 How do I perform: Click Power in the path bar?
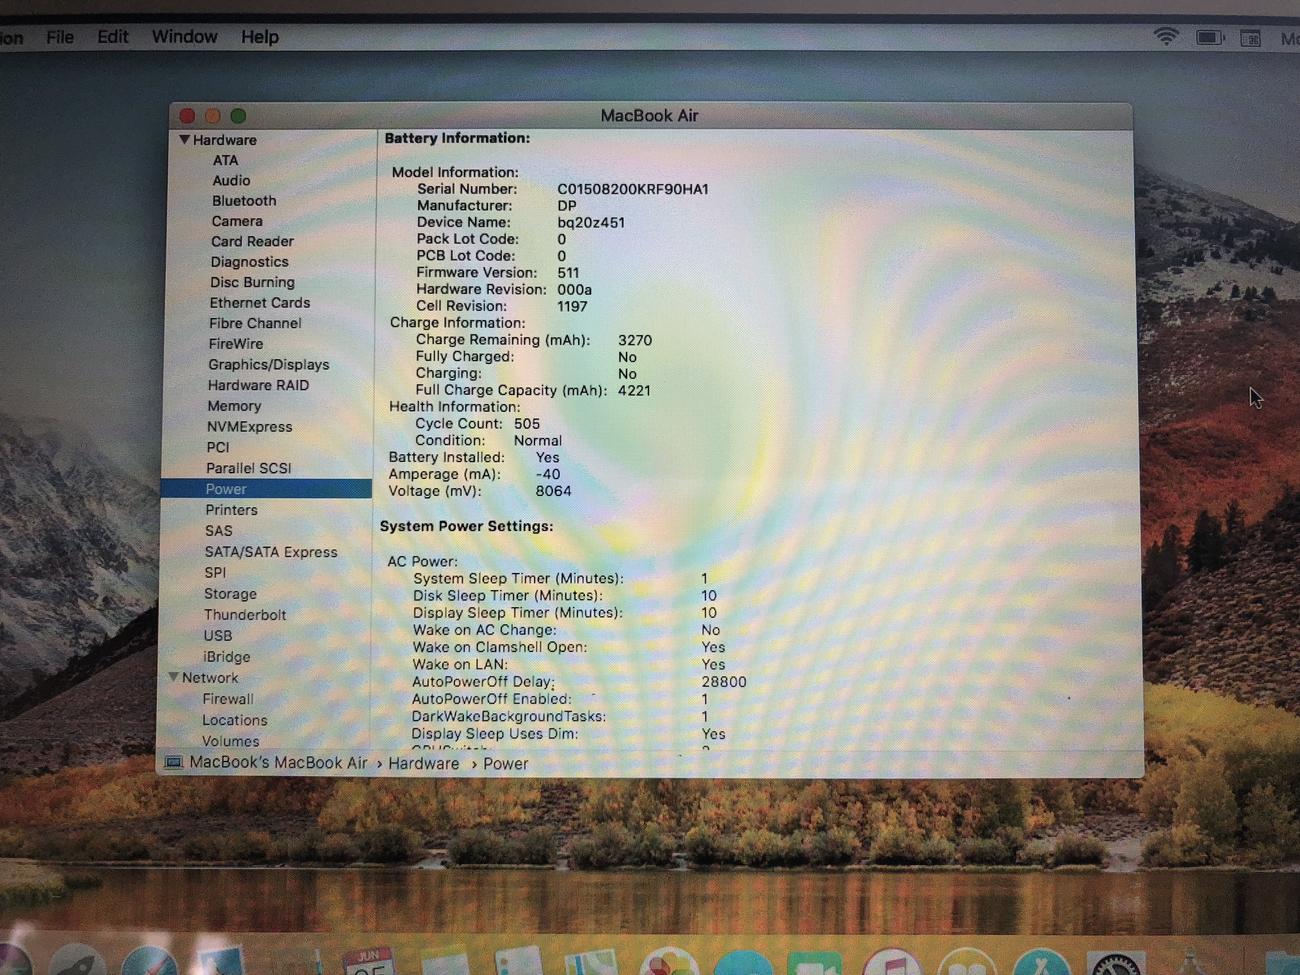(x=505, y=764)
